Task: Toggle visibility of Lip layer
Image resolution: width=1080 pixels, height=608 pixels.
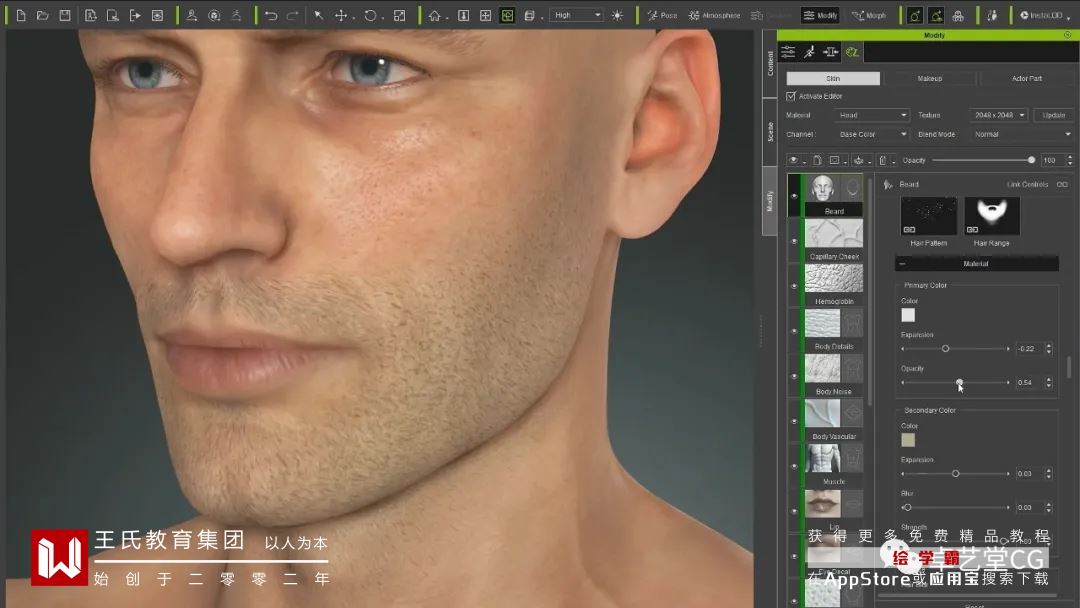Action: (794, 511)
